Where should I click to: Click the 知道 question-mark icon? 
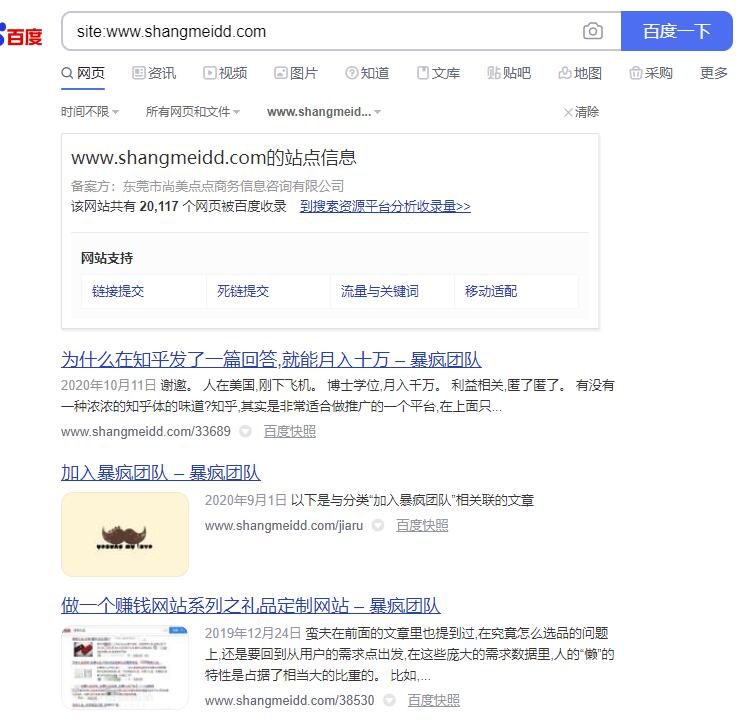[352, 73]
